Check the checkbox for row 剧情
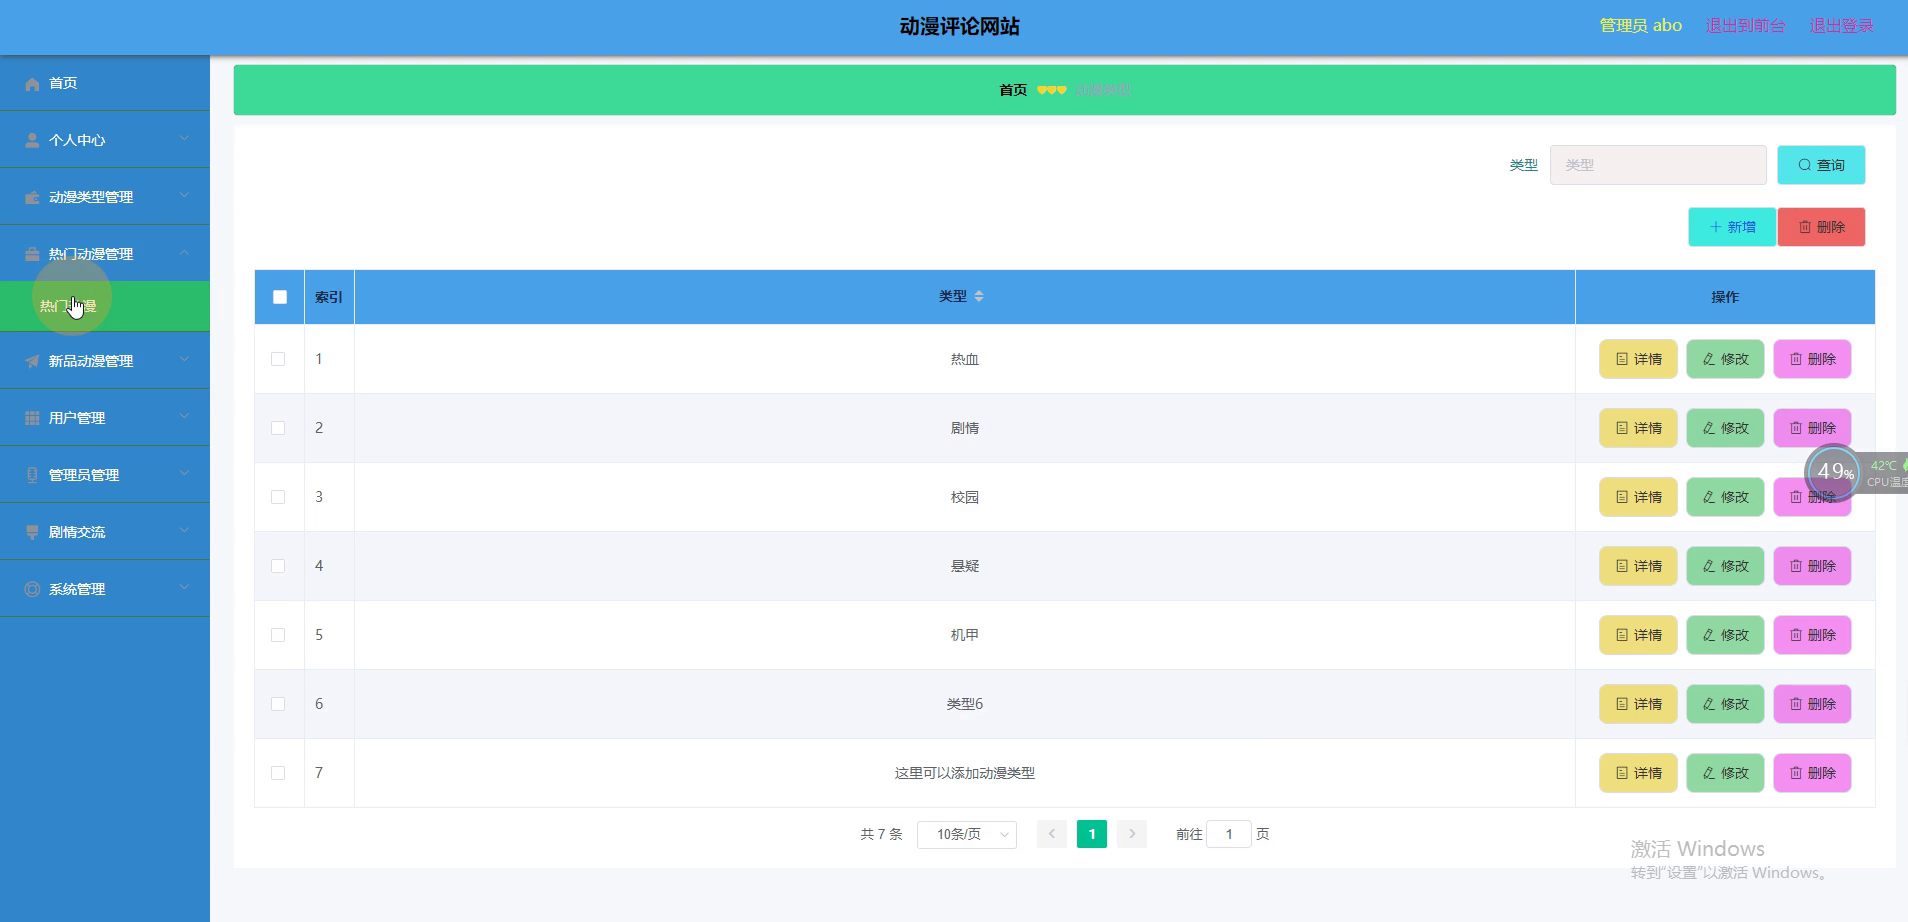 [x=278, y=428]
